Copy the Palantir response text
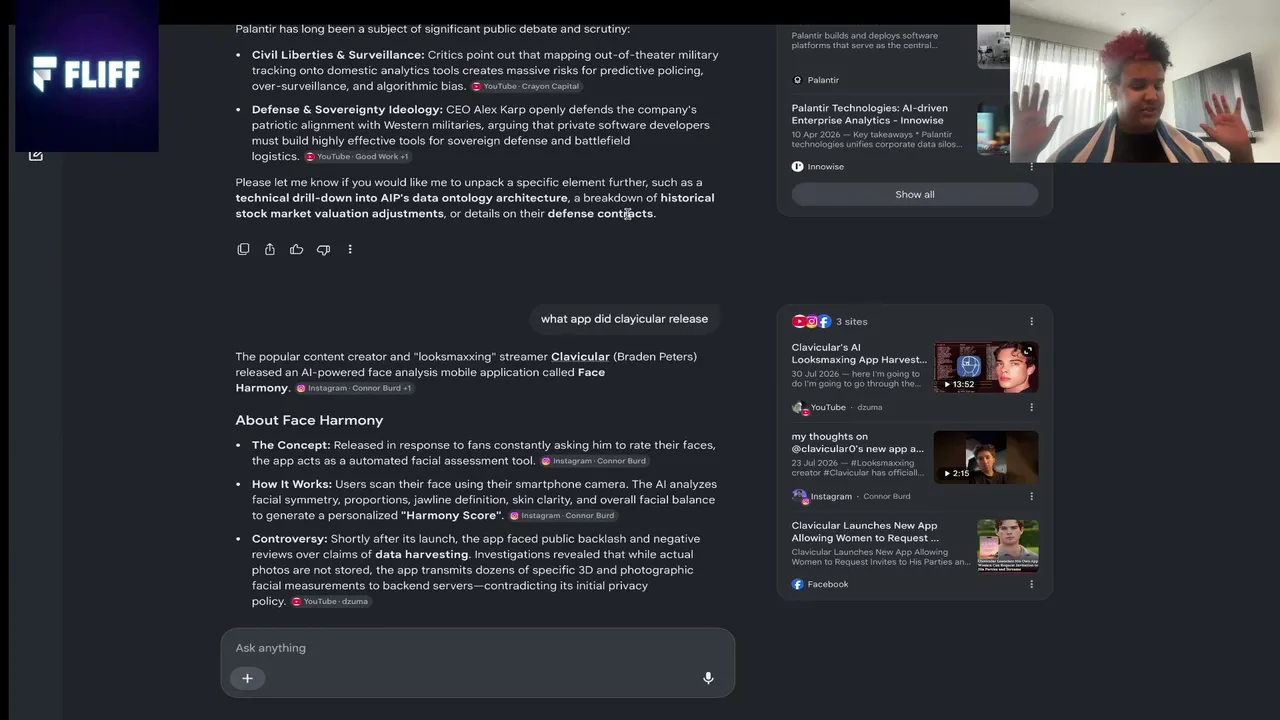 tap(243, 249)
